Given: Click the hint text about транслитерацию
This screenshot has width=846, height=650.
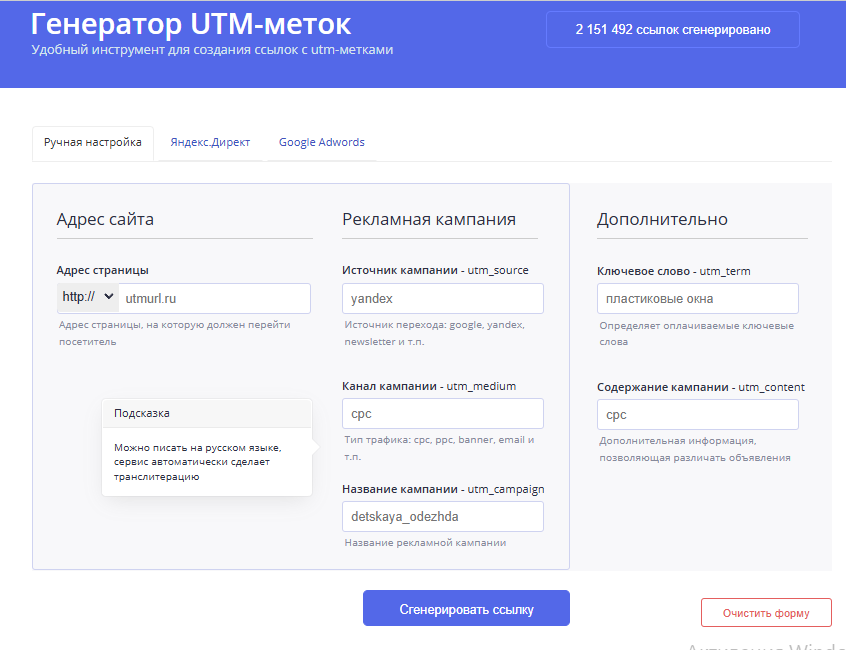Looking at the screenshot, I should click(197, 462).
